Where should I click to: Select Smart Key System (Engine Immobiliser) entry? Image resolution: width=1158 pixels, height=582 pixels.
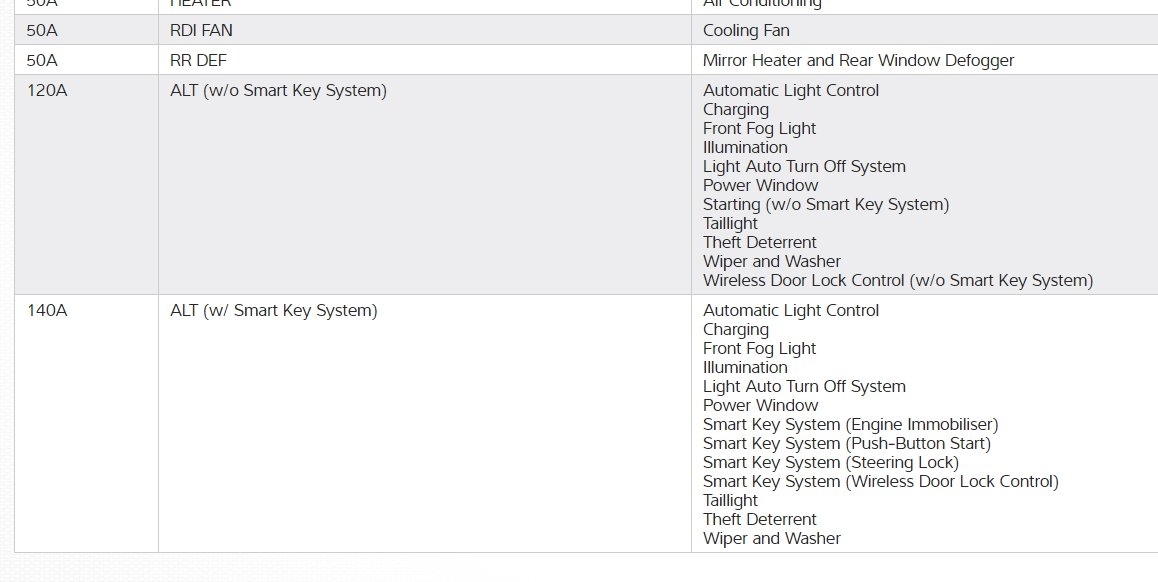click(x=850, y=424)
